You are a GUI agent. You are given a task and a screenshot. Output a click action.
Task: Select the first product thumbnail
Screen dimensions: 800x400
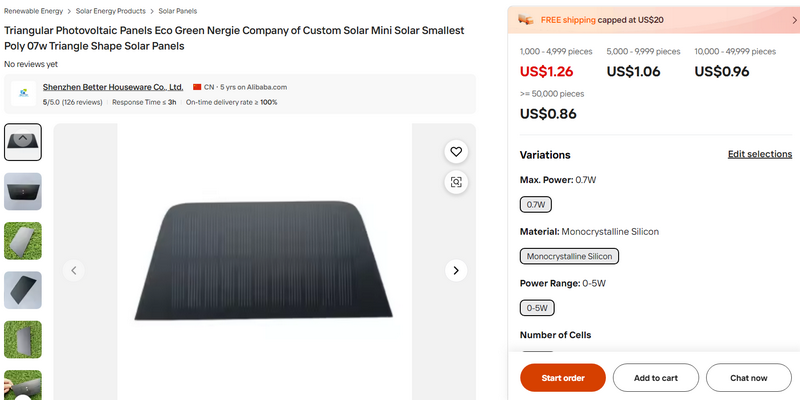point(23,142)
